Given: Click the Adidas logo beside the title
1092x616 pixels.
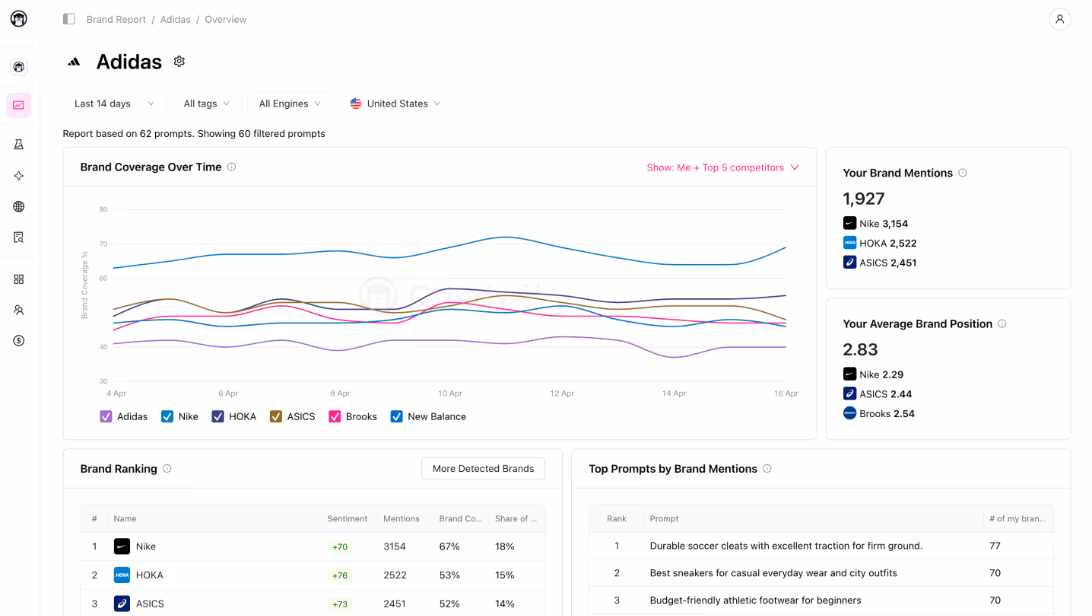Looking at the screenshot, I should click(x=74, y=62).
